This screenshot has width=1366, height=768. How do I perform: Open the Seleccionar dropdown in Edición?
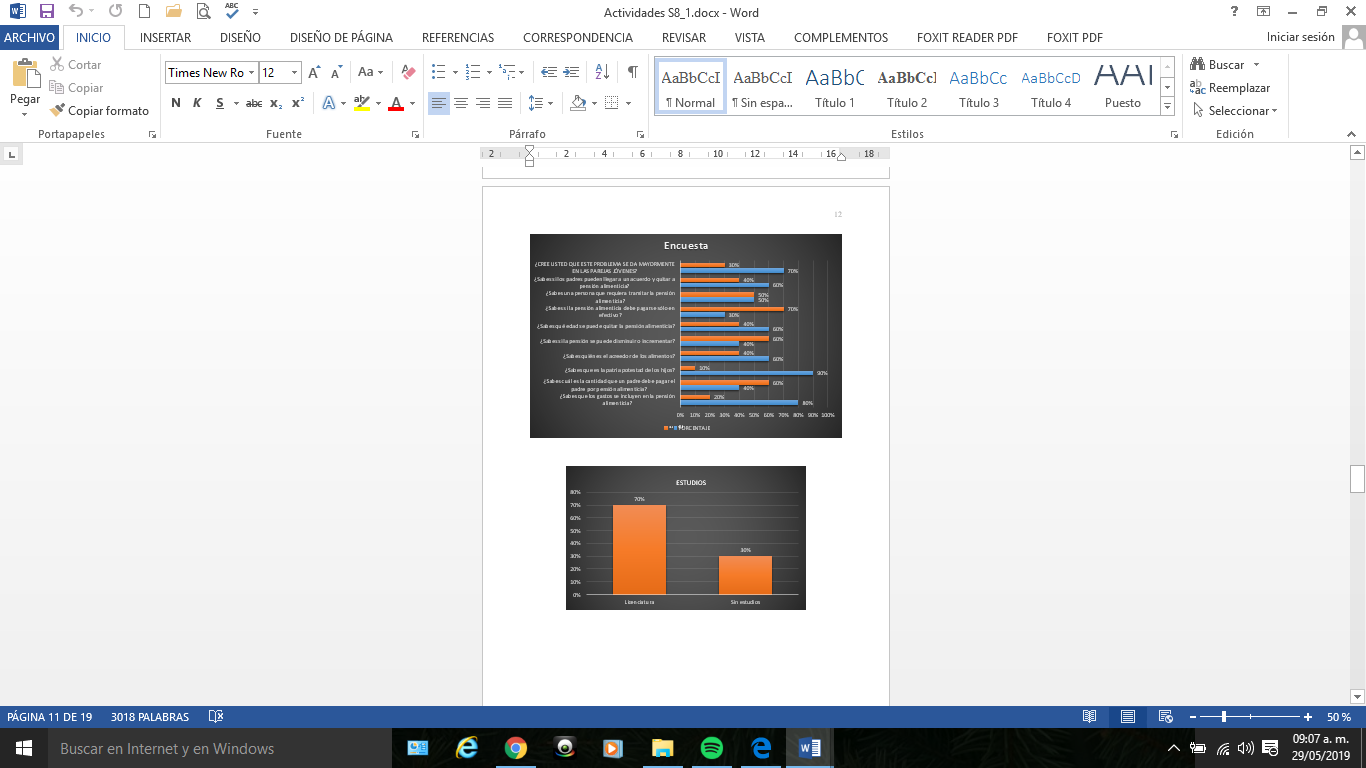pos(1234,111)
